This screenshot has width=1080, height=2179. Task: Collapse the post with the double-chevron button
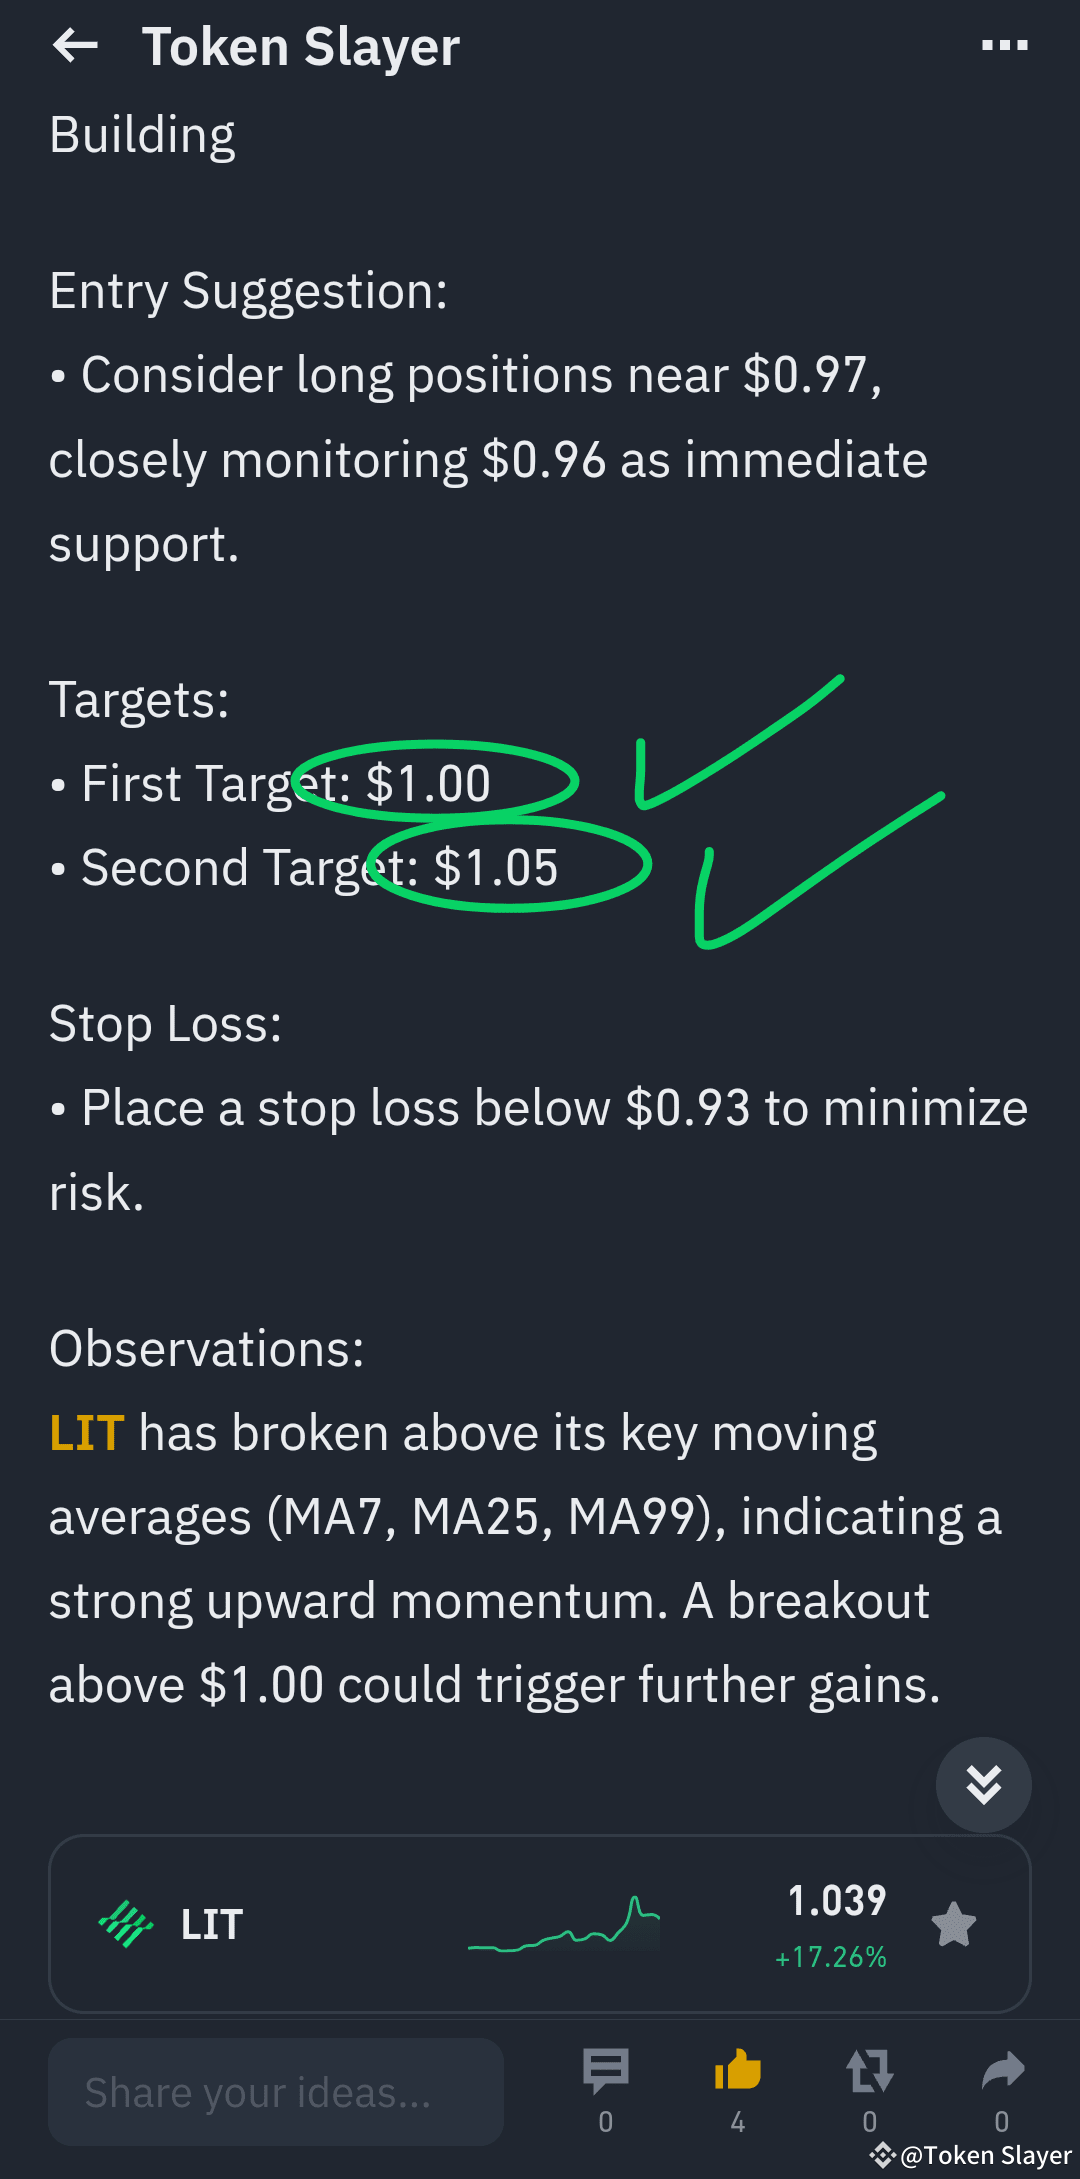[x=983, y=1786]
